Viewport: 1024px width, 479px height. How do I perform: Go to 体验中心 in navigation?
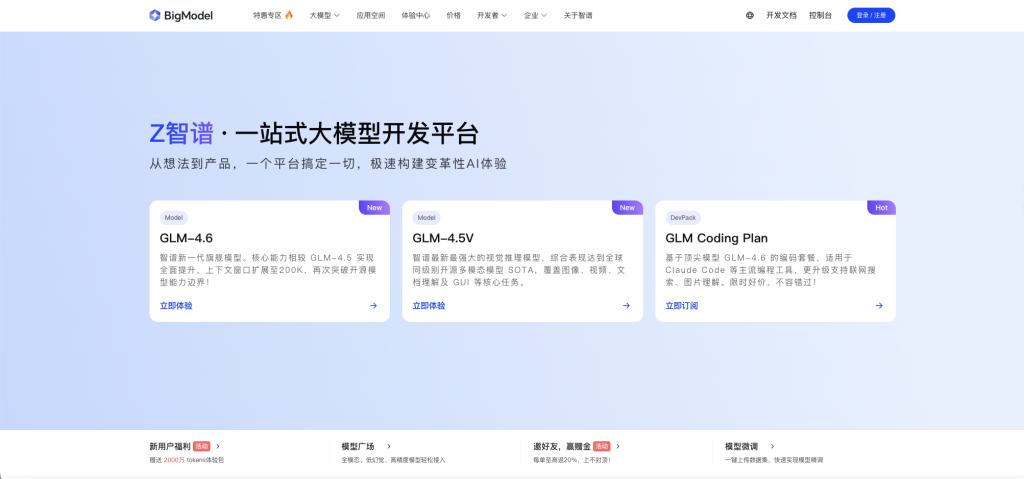415,15
